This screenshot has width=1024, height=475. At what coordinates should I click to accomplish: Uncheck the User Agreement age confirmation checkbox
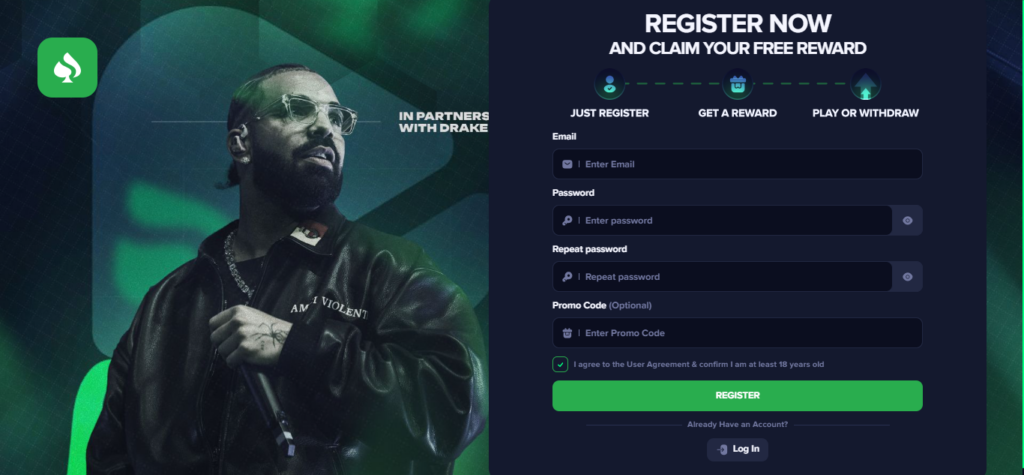(560, 364)
